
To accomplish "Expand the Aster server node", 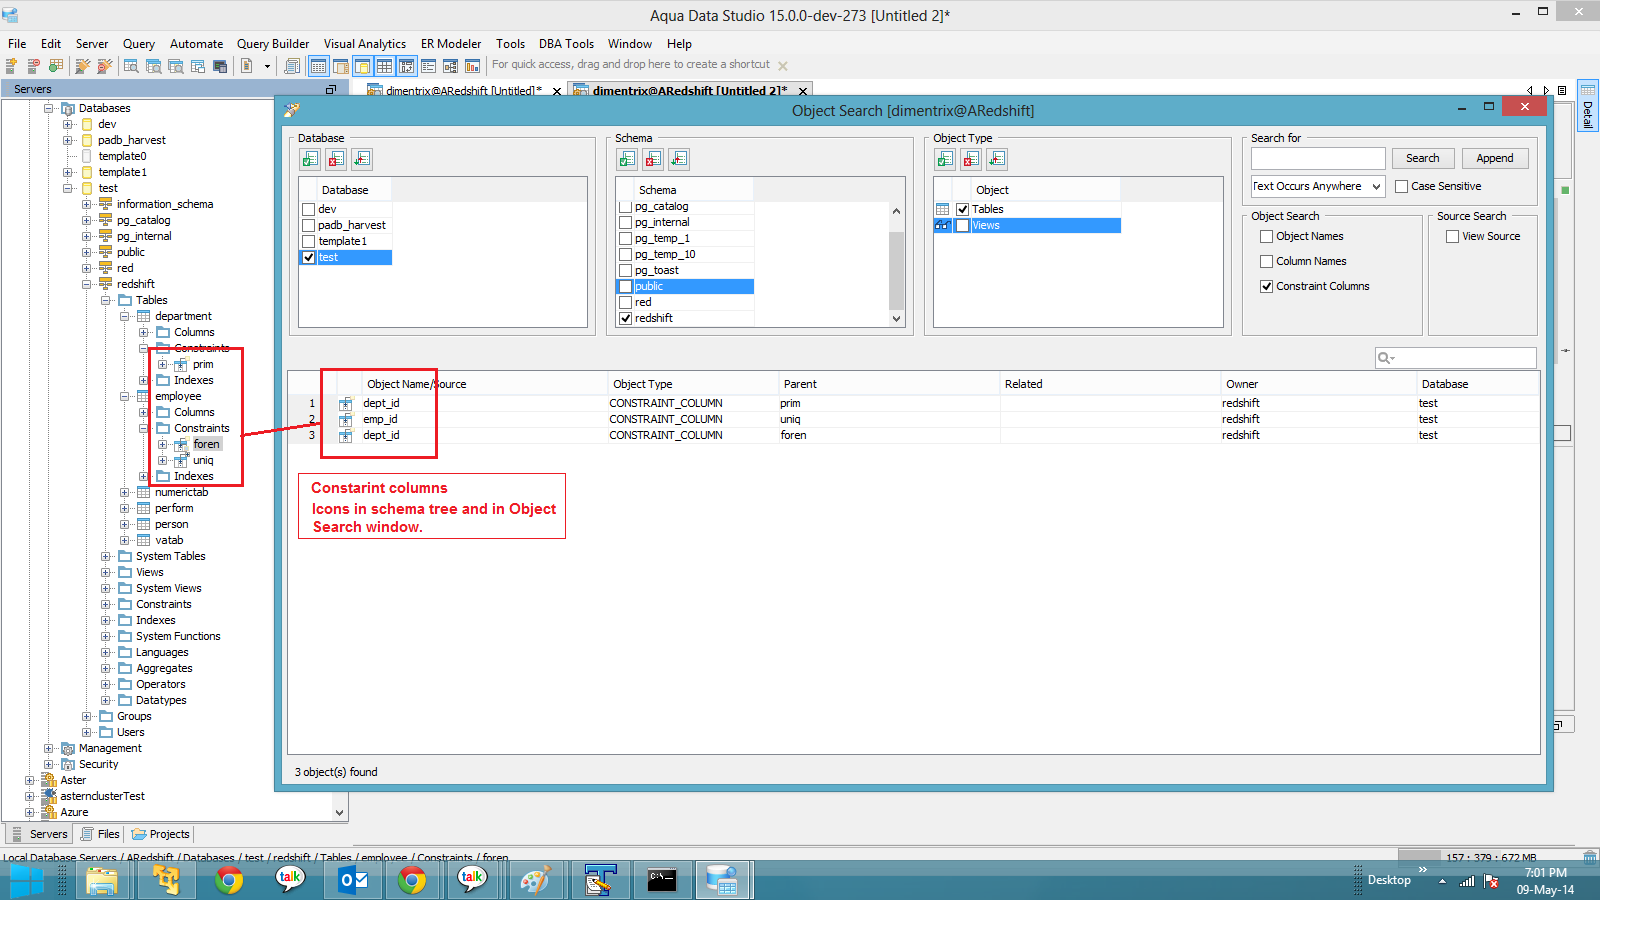I will (x=30, y=781).
